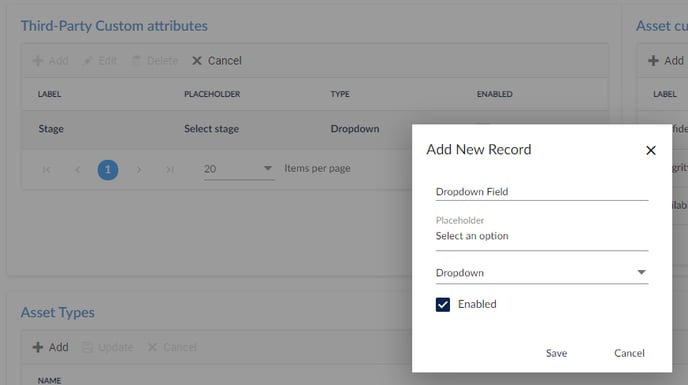Save the new record
The image size is (688, 385).
point(556,353)
